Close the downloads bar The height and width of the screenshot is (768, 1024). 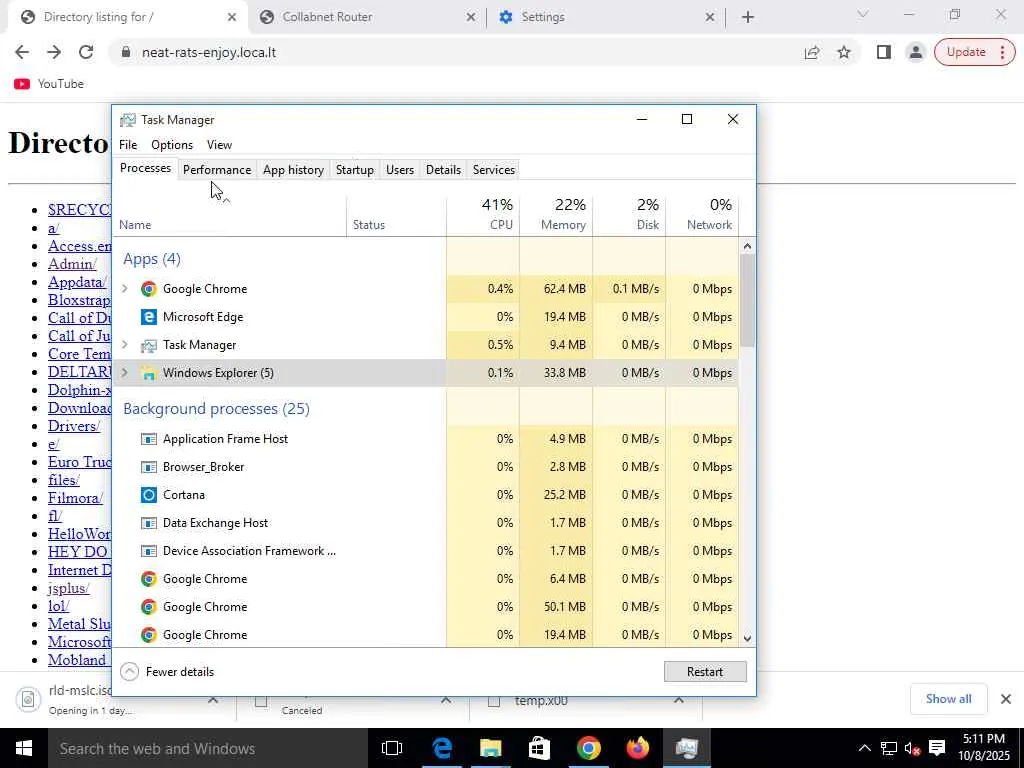[x=1006, y=699]
